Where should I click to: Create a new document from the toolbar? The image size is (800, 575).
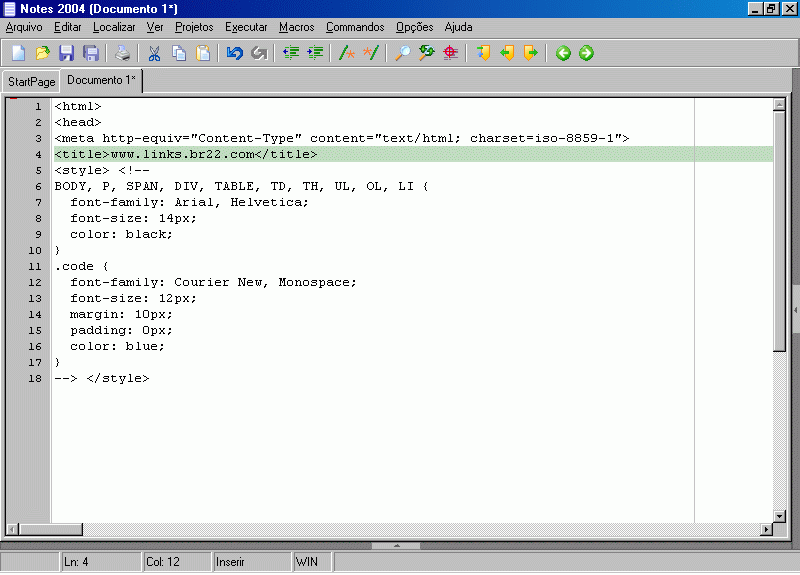(x=18, y=53)
